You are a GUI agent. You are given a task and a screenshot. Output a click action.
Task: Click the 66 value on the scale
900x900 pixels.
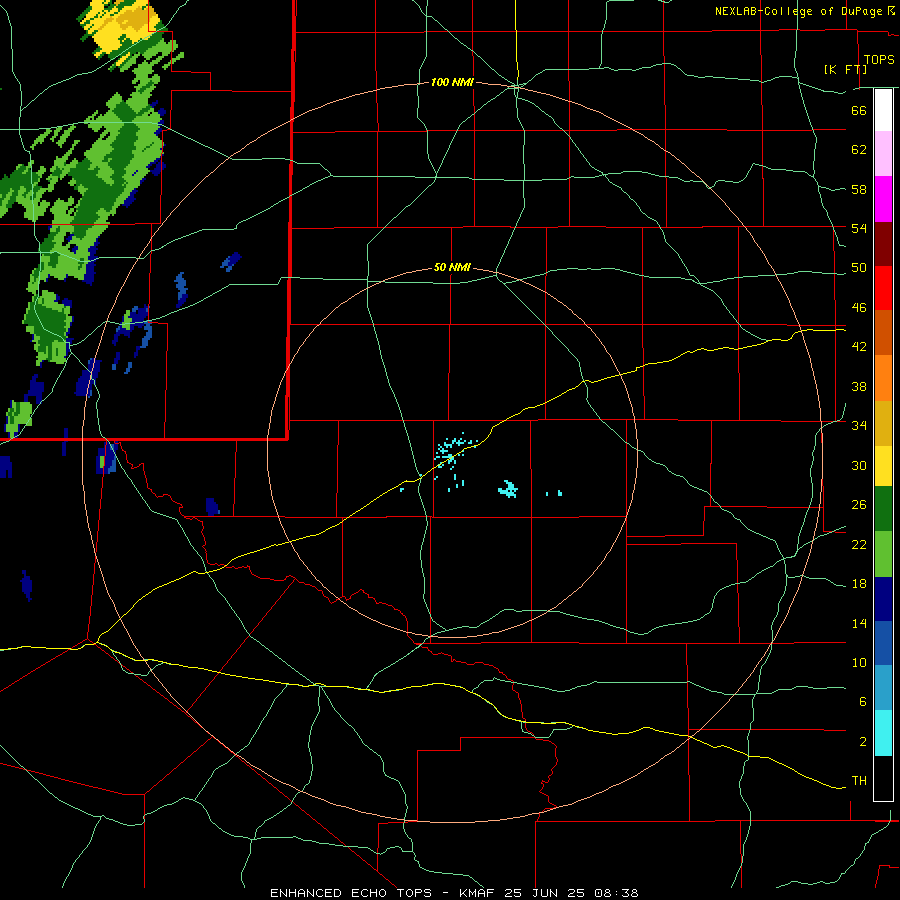point(859,110)
